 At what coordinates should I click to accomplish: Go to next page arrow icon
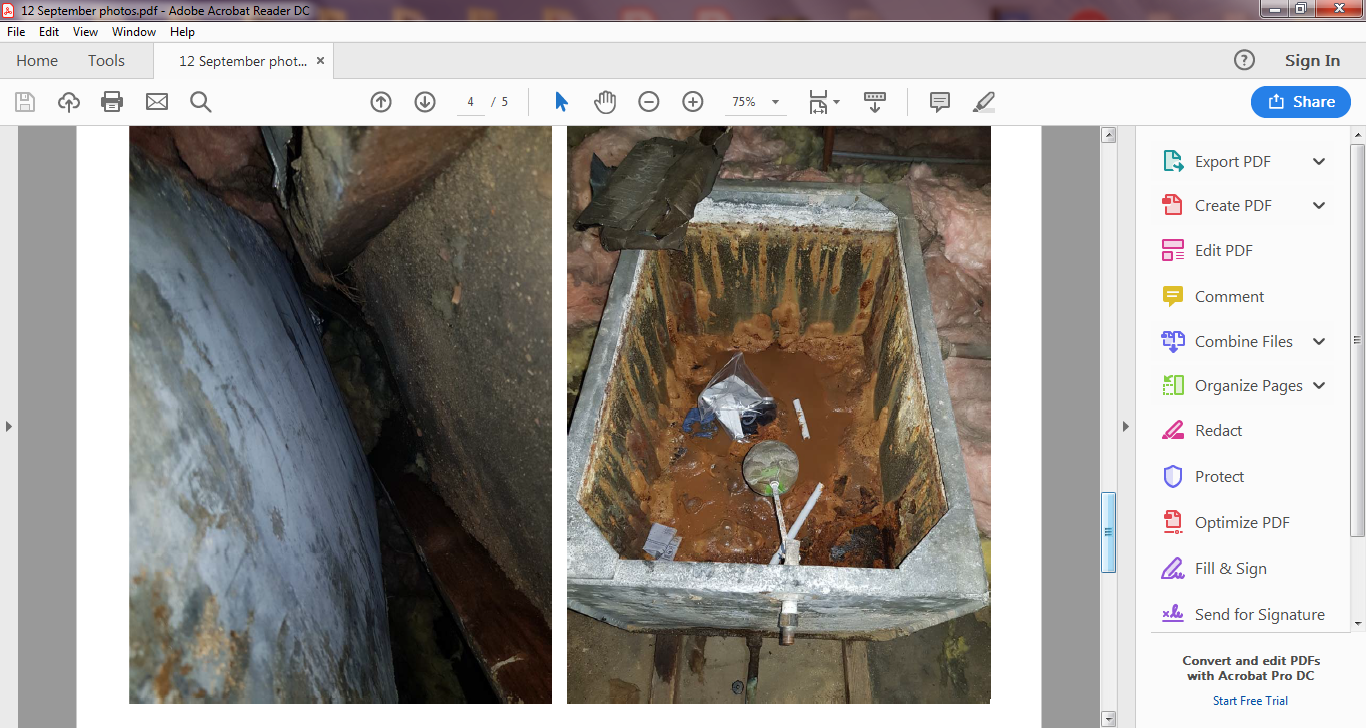[425, 102]
